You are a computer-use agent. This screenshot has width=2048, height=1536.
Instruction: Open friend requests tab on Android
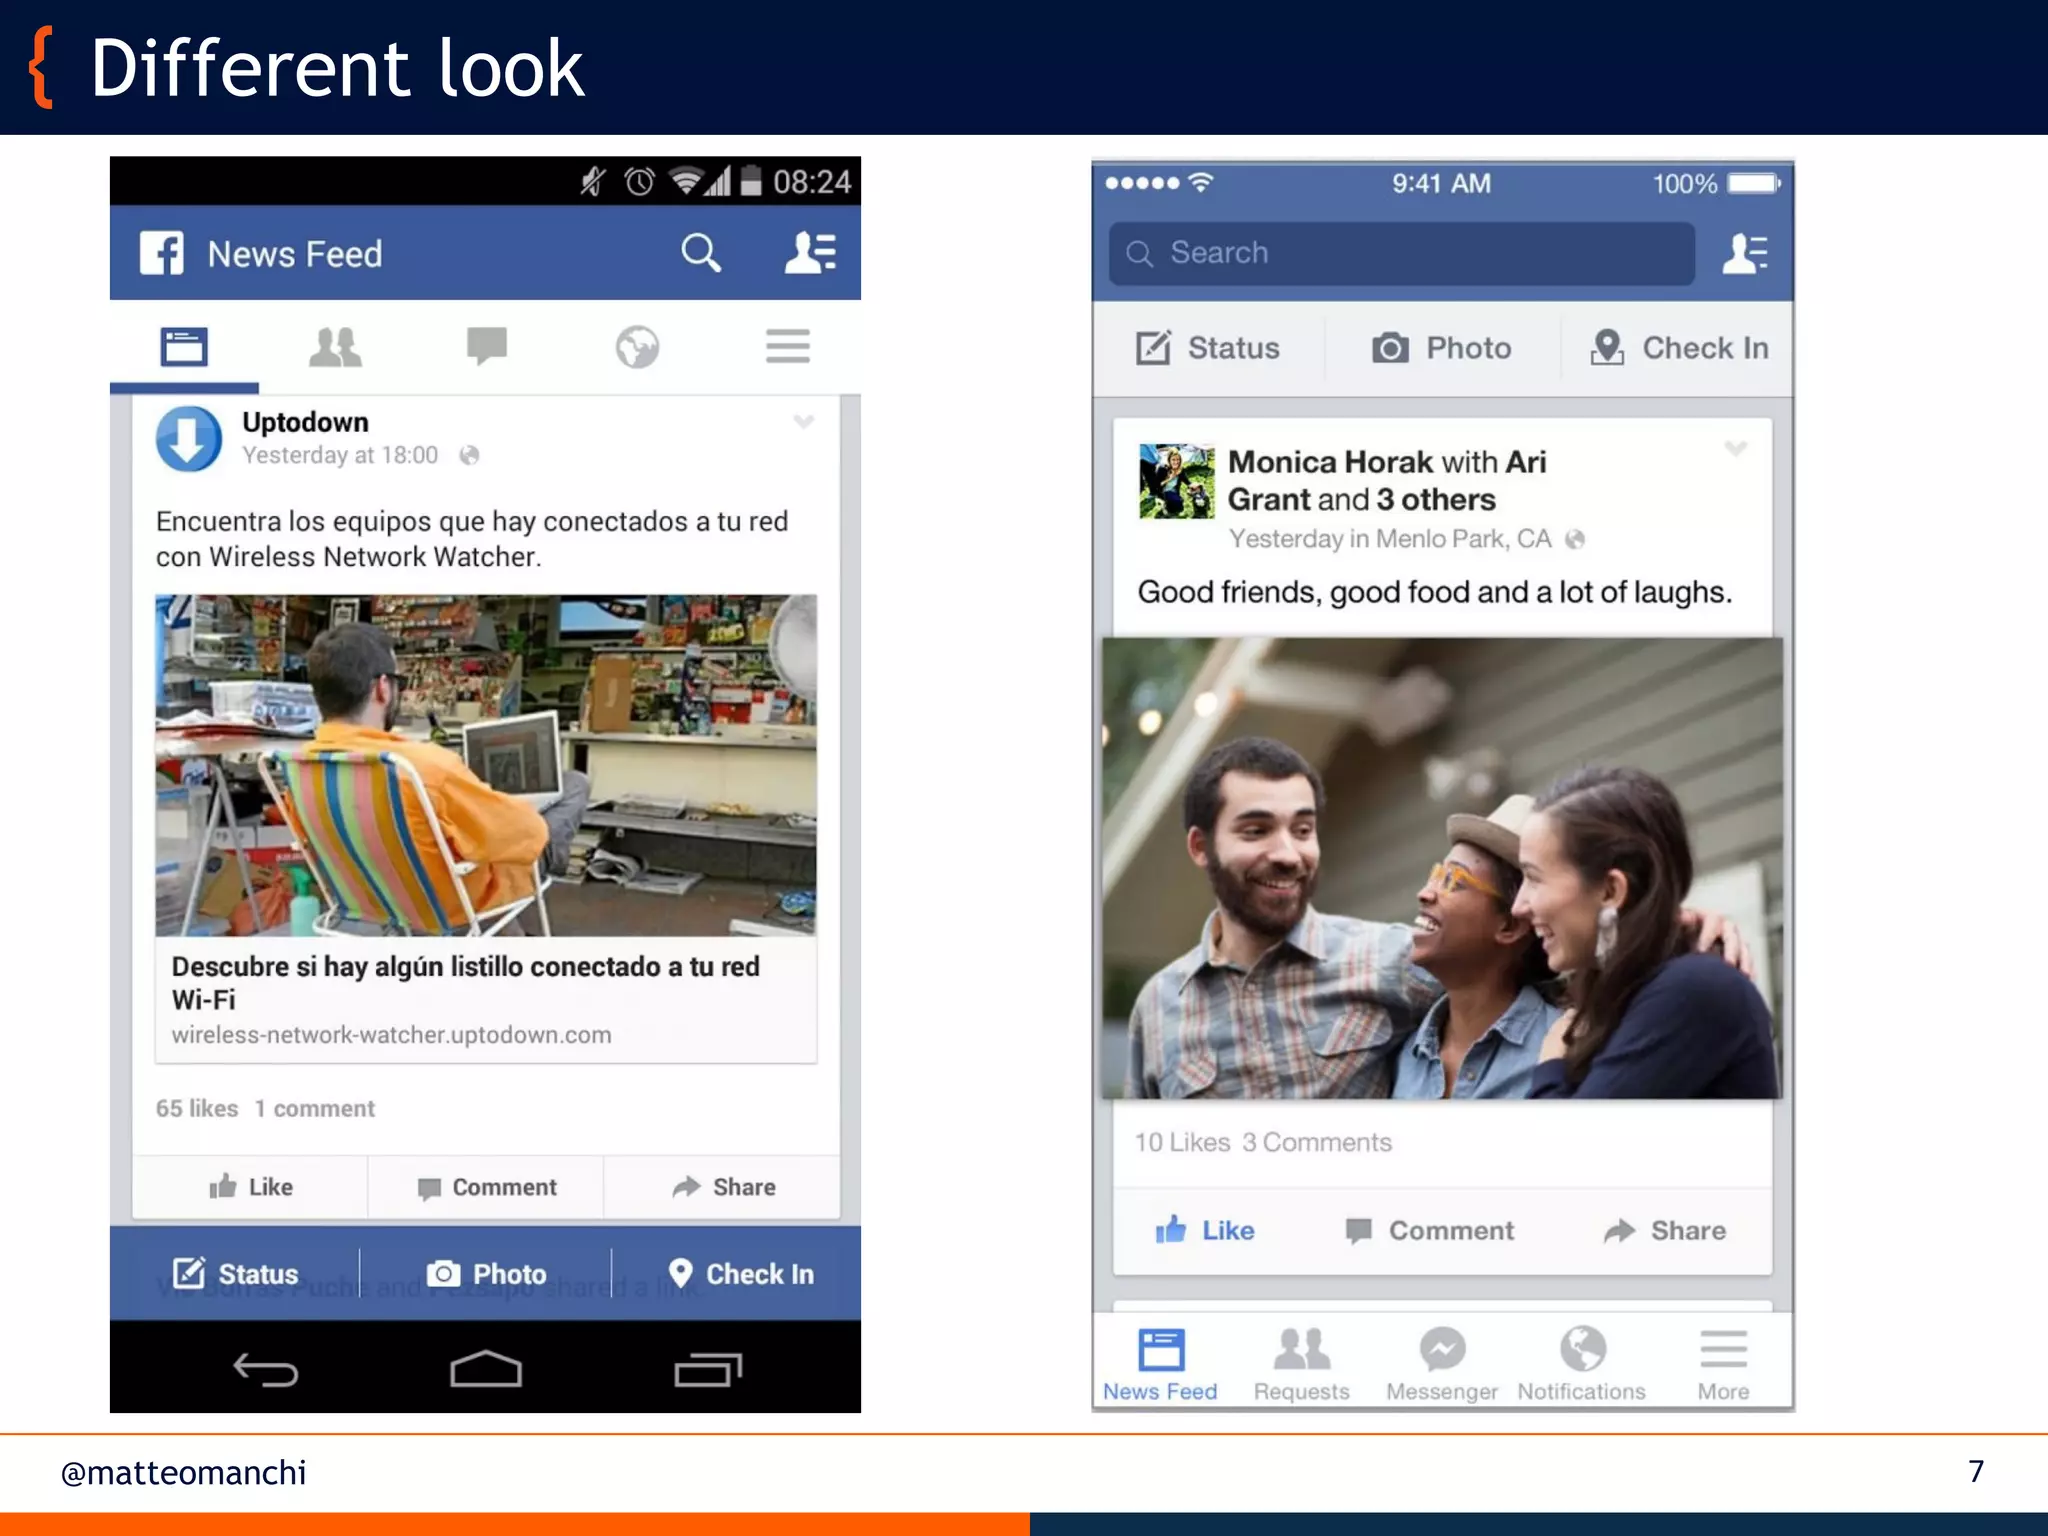click(335, 348)
